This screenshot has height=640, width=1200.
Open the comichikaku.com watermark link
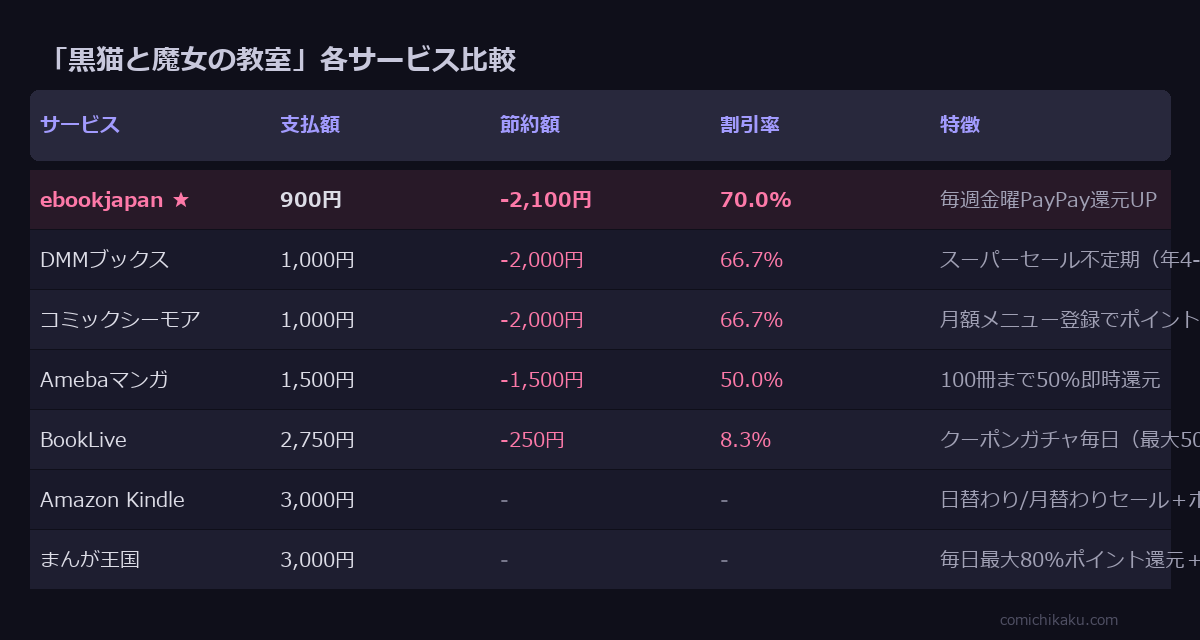1059,620
